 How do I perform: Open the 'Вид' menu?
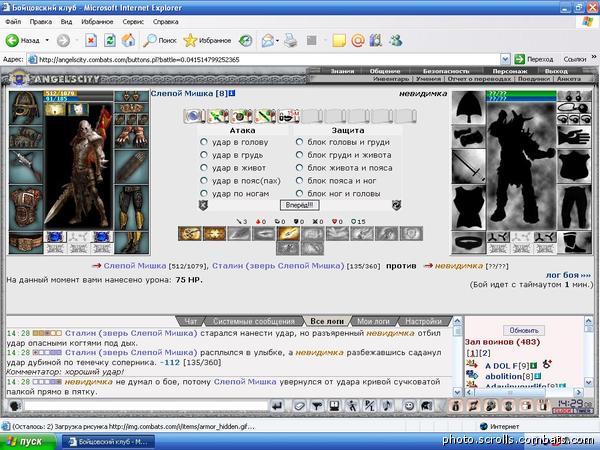[x=66, y=22]
